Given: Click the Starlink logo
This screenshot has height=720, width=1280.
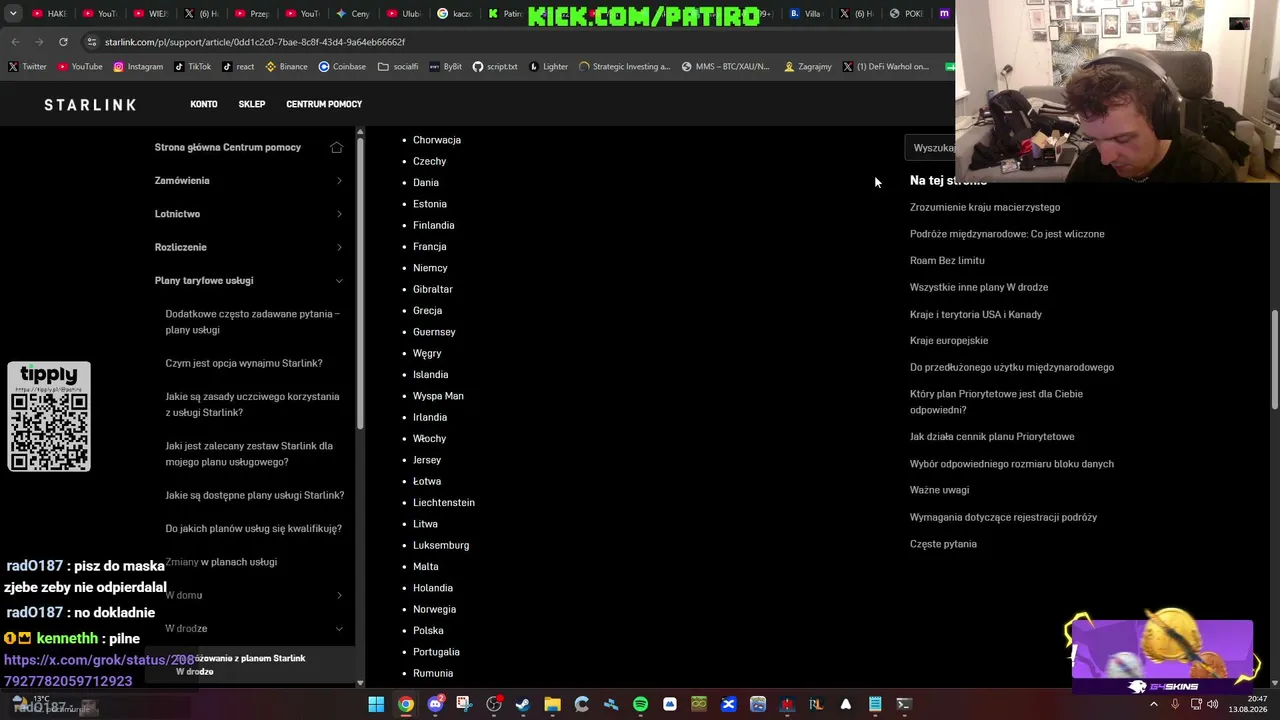Looking at the screenshot, I should click(90, 104).
